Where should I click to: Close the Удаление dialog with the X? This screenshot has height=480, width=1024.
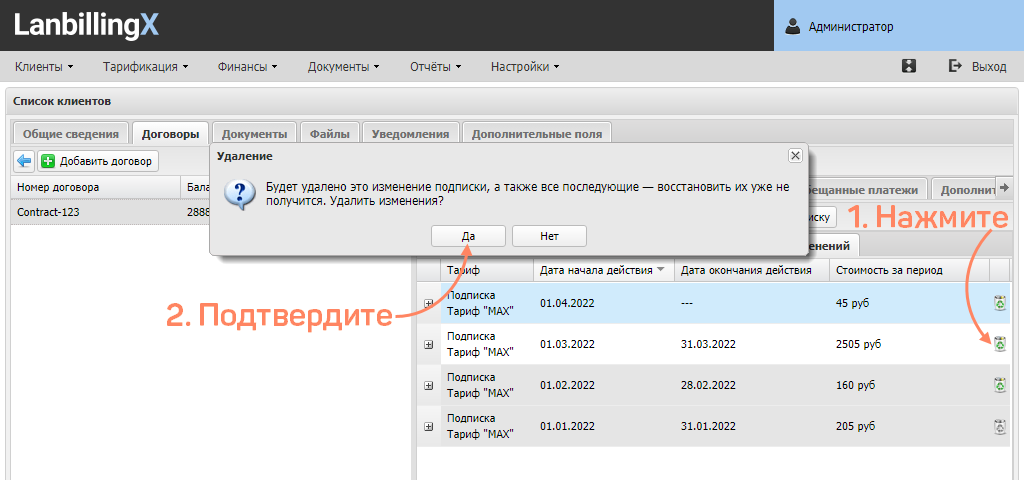[x=795, y=155]
